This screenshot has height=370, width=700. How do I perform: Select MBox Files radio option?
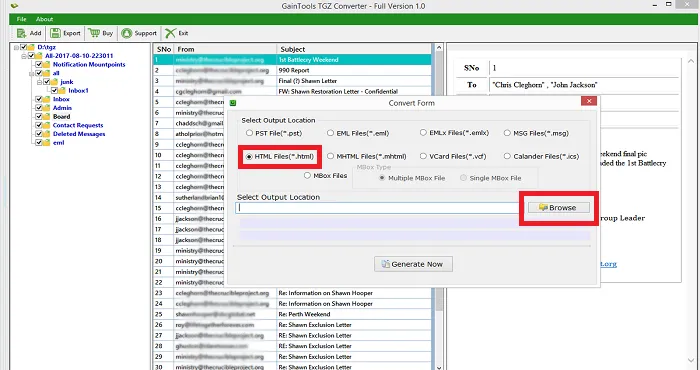tap(307, 175)
